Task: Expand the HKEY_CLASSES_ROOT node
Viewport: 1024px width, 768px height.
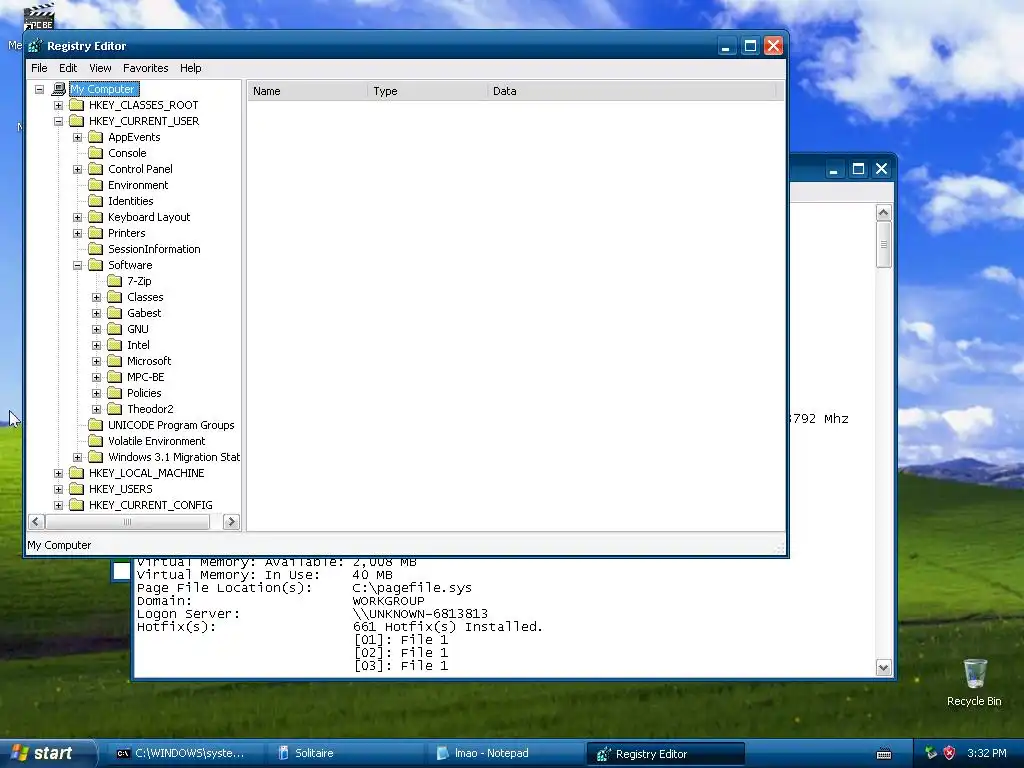Action: pos(58,105)
